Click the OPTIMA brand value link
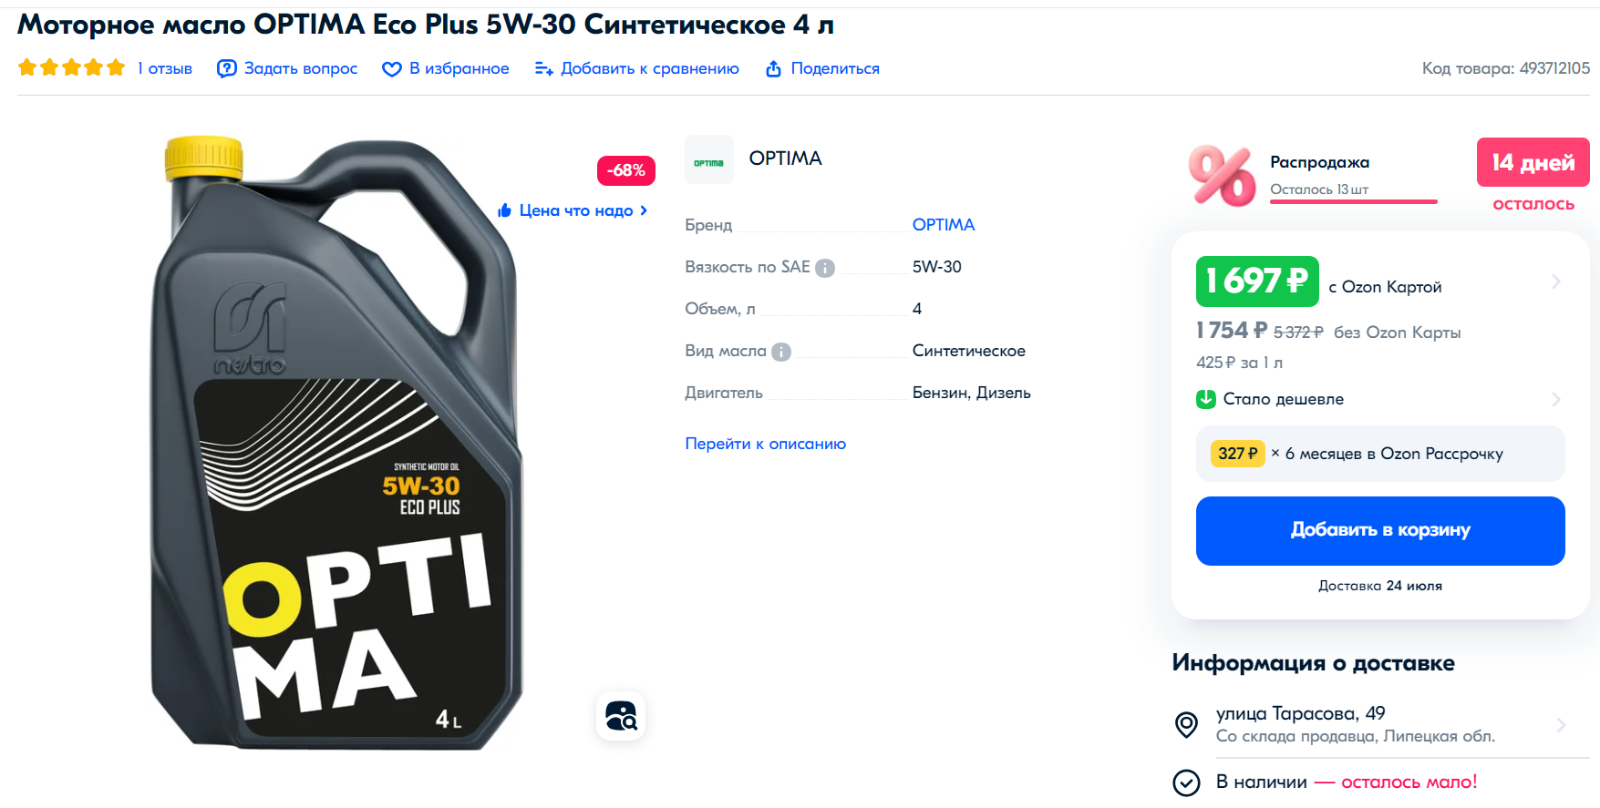The image size is (1600, 808). pyautogui.click(x=943, y=224)
